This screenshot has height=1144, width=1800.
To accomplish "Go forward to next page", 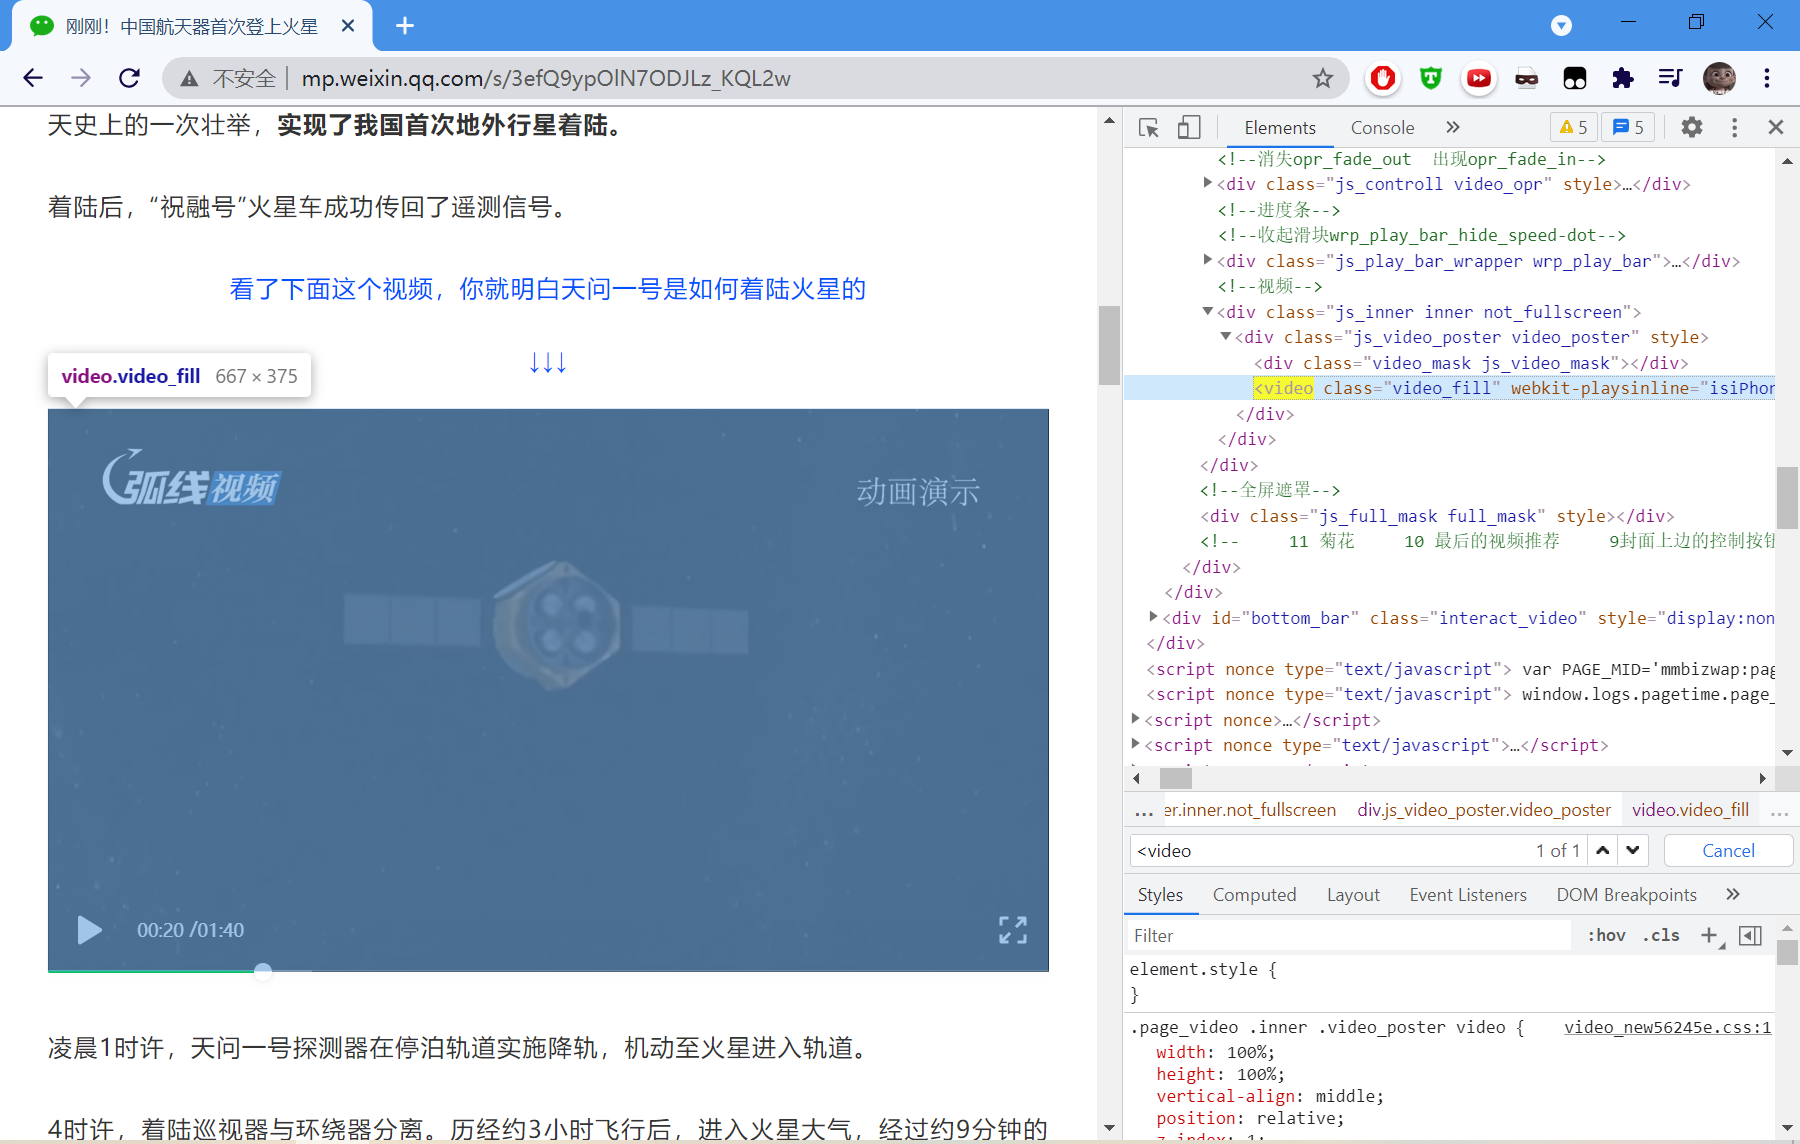I will (81, 78).
